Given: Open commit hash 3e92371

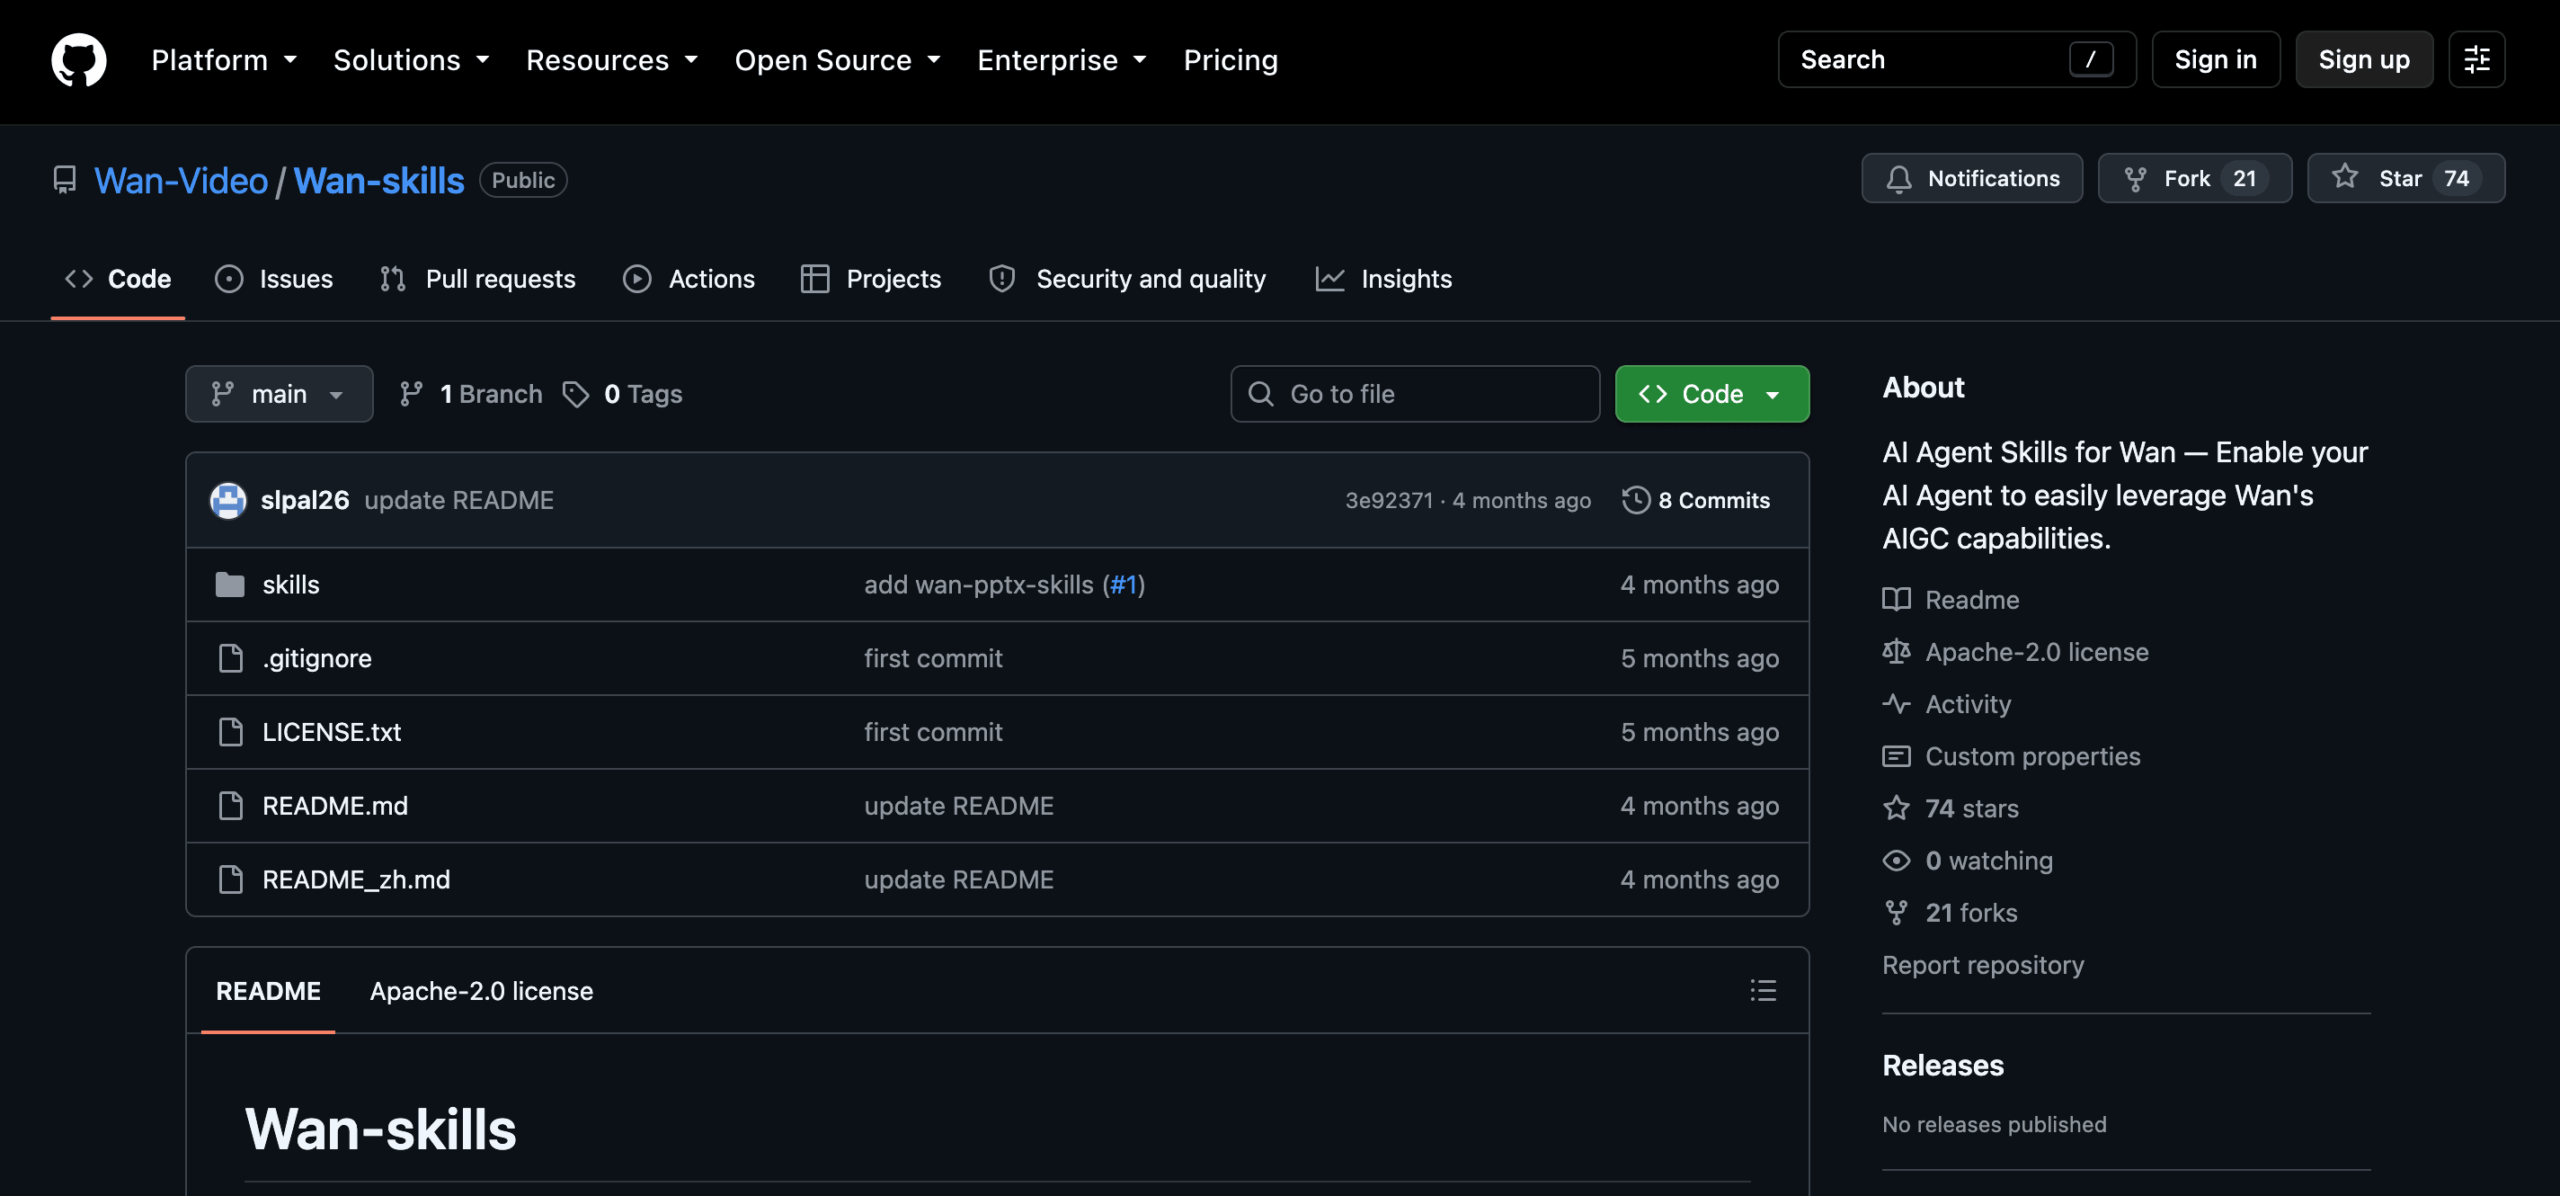Looking at the screenshot, I should (1389, 500).
